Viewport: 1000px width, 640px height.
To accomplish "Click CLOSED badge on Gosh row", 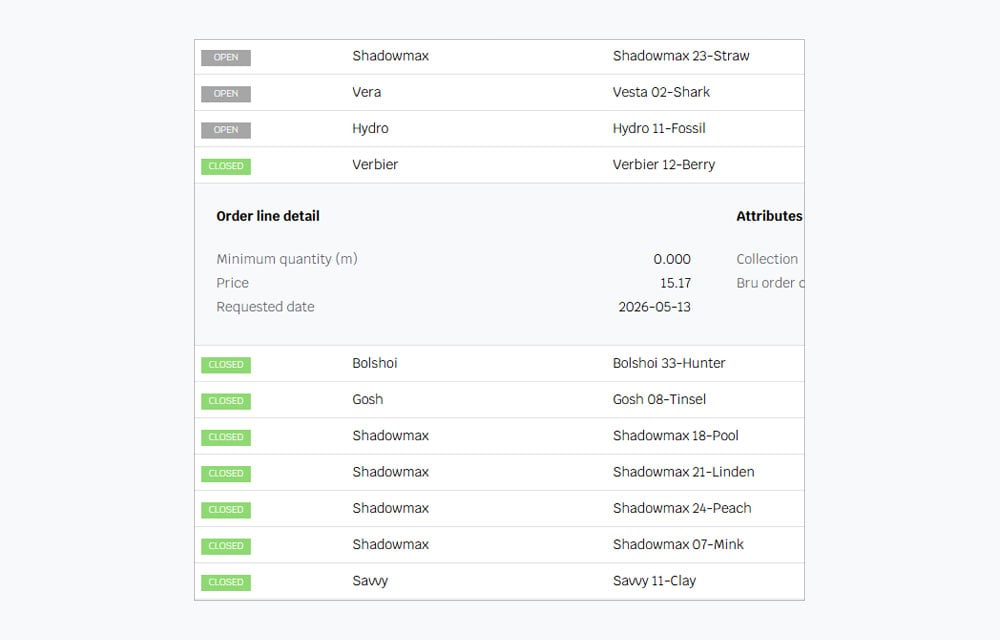I will [226, 401].
